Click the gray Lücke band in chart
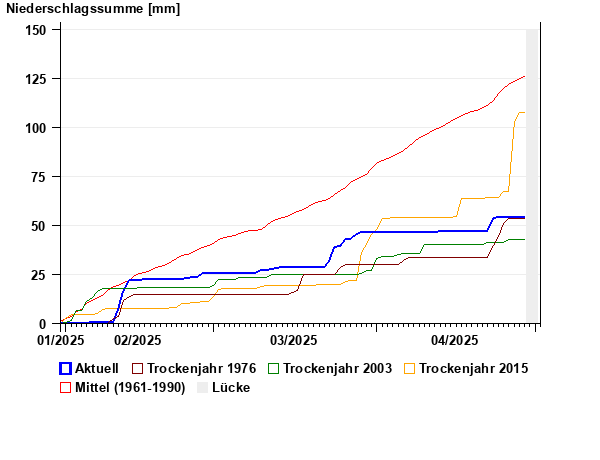Viewport: 600px width, 460px height. [532, 176]
